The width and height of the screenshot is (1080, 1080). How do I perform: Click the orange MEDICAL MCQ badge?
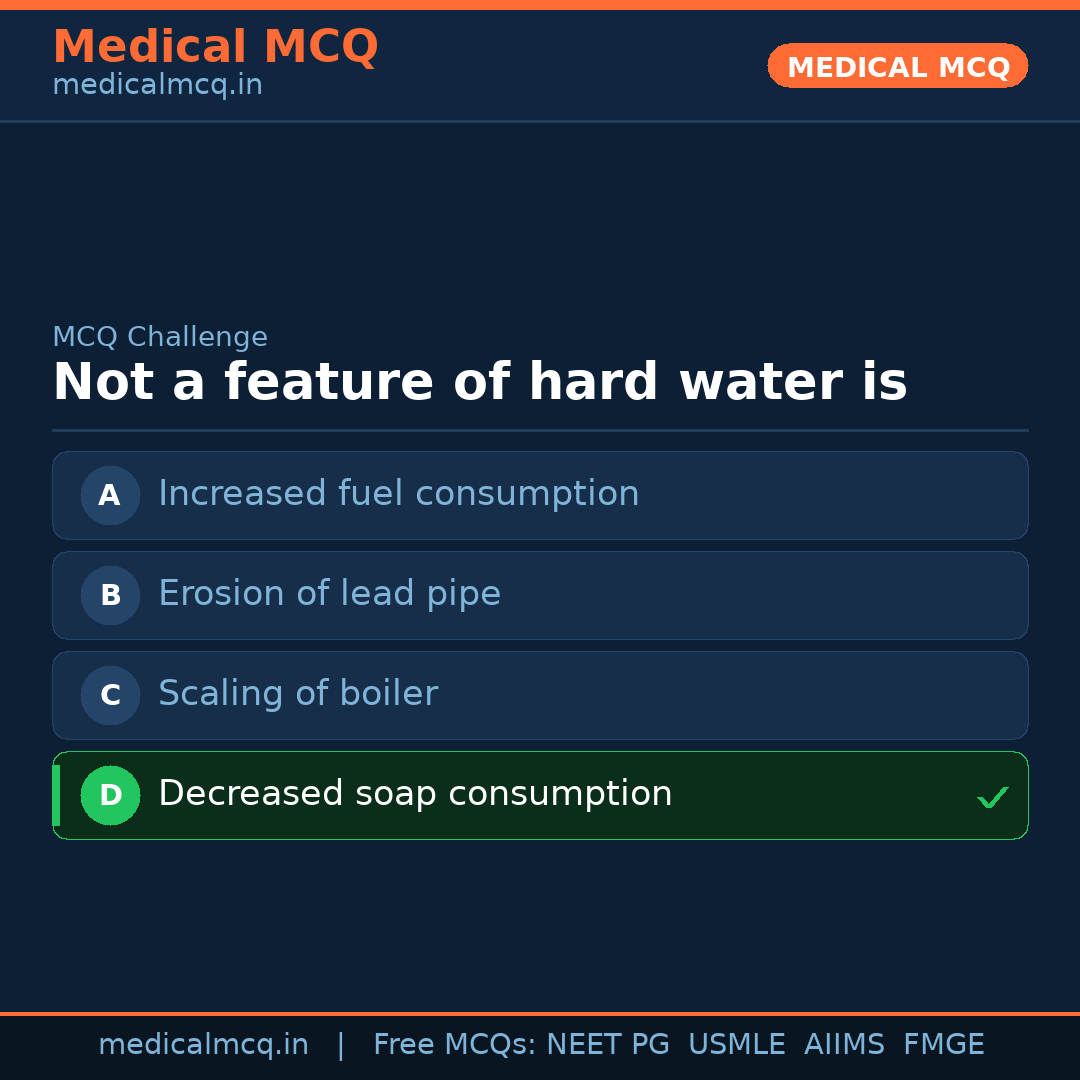(x=897, y=66)
